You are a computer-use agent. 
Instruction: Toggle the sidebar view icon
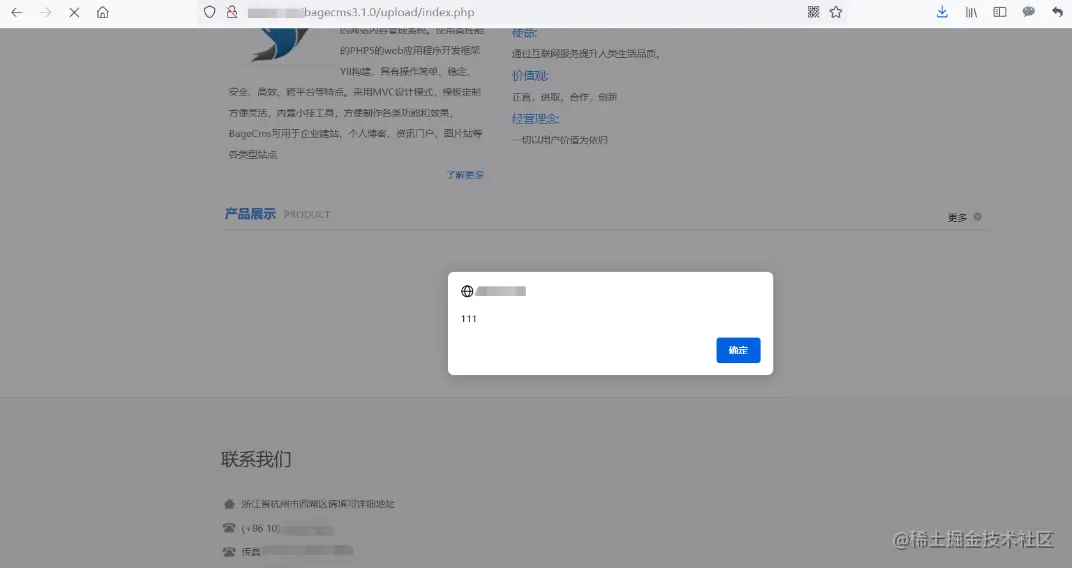click(1000, 12)
